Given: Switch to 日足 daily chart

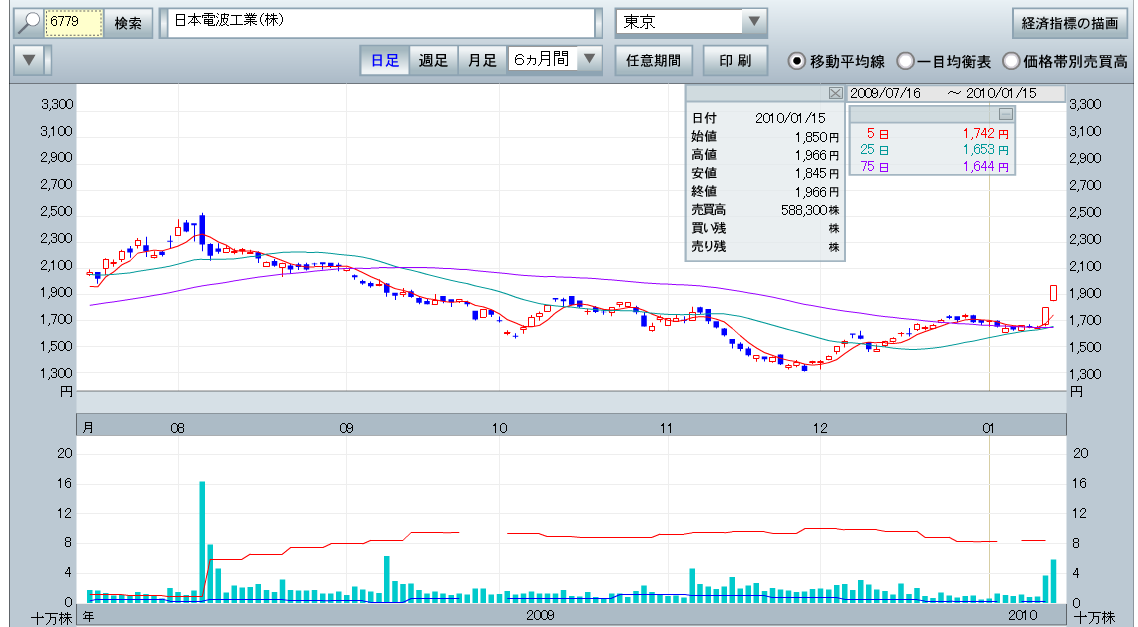Looking at the screenshot, I should click(385, 60).
